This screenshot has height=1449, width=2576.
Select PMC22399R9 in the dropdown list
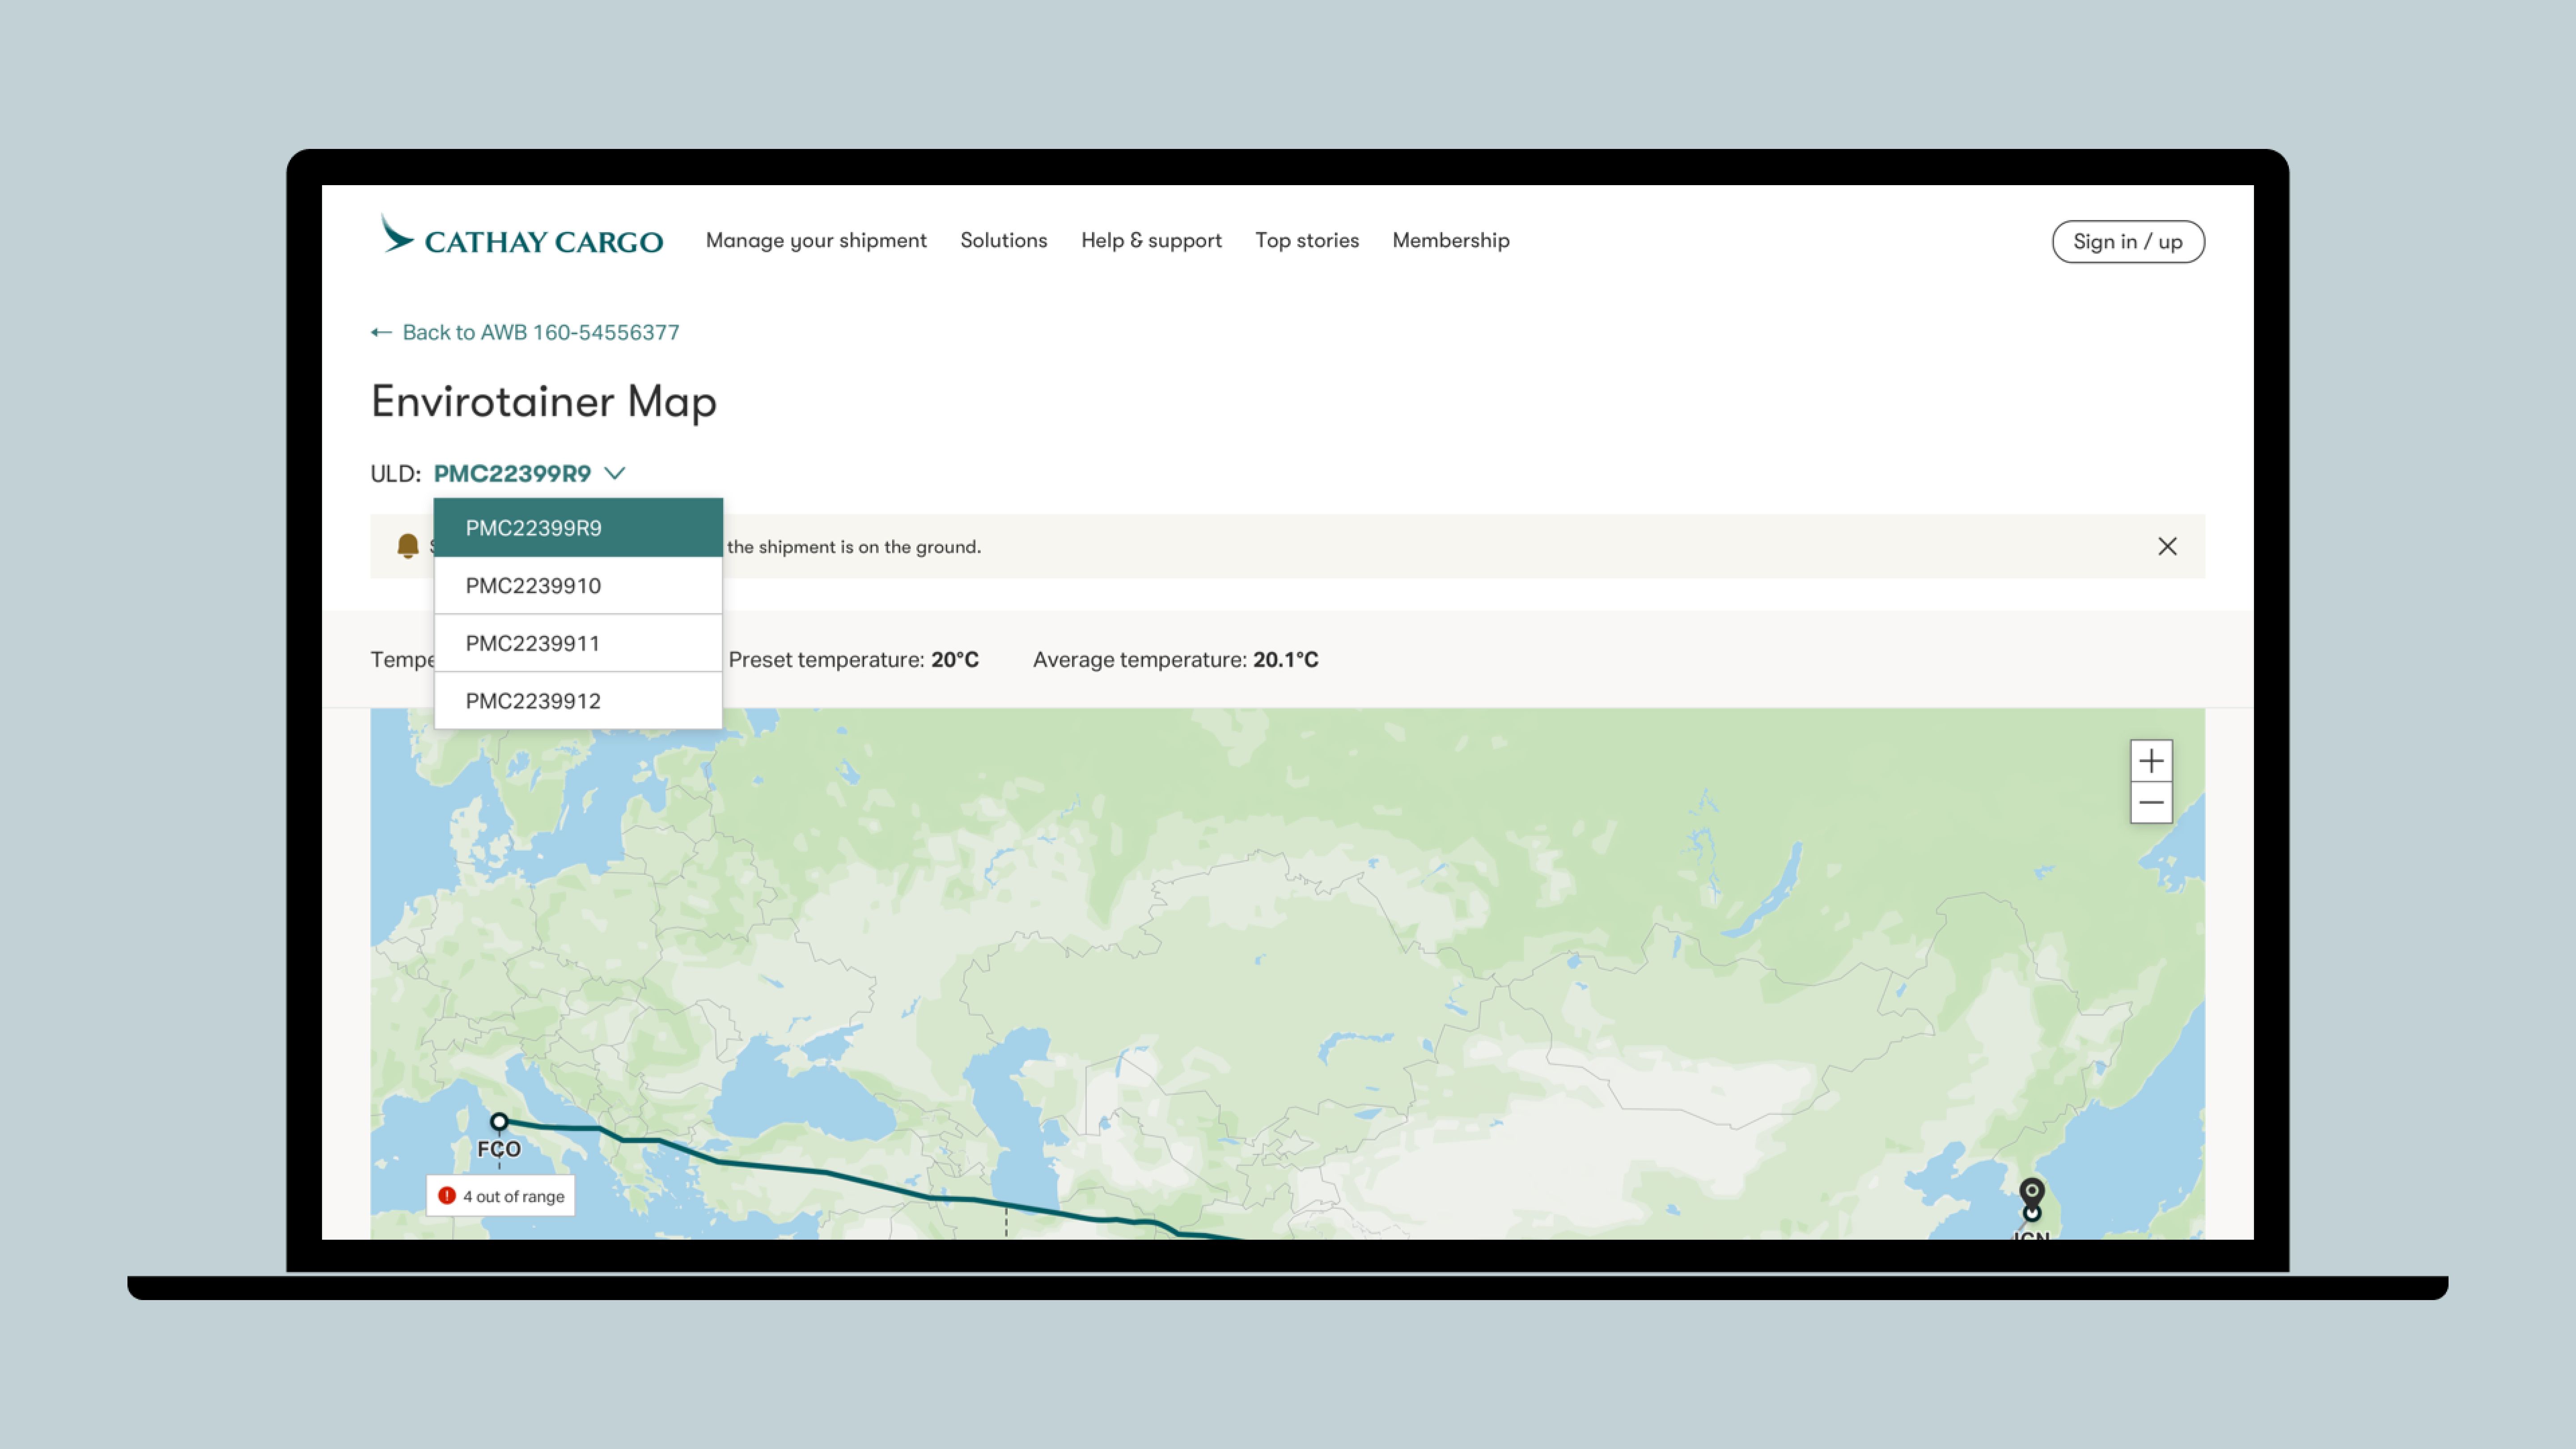tap(578, 528)
